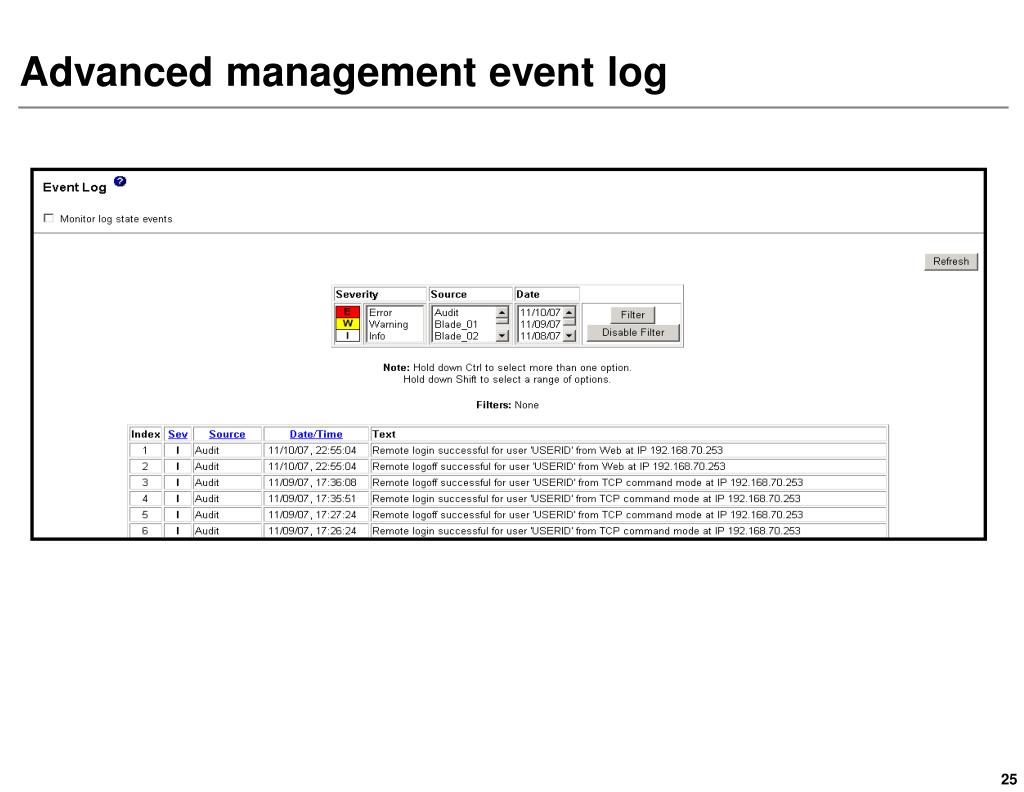Select Audit in the Source list
1024x792 pixels.
(447, 313)
